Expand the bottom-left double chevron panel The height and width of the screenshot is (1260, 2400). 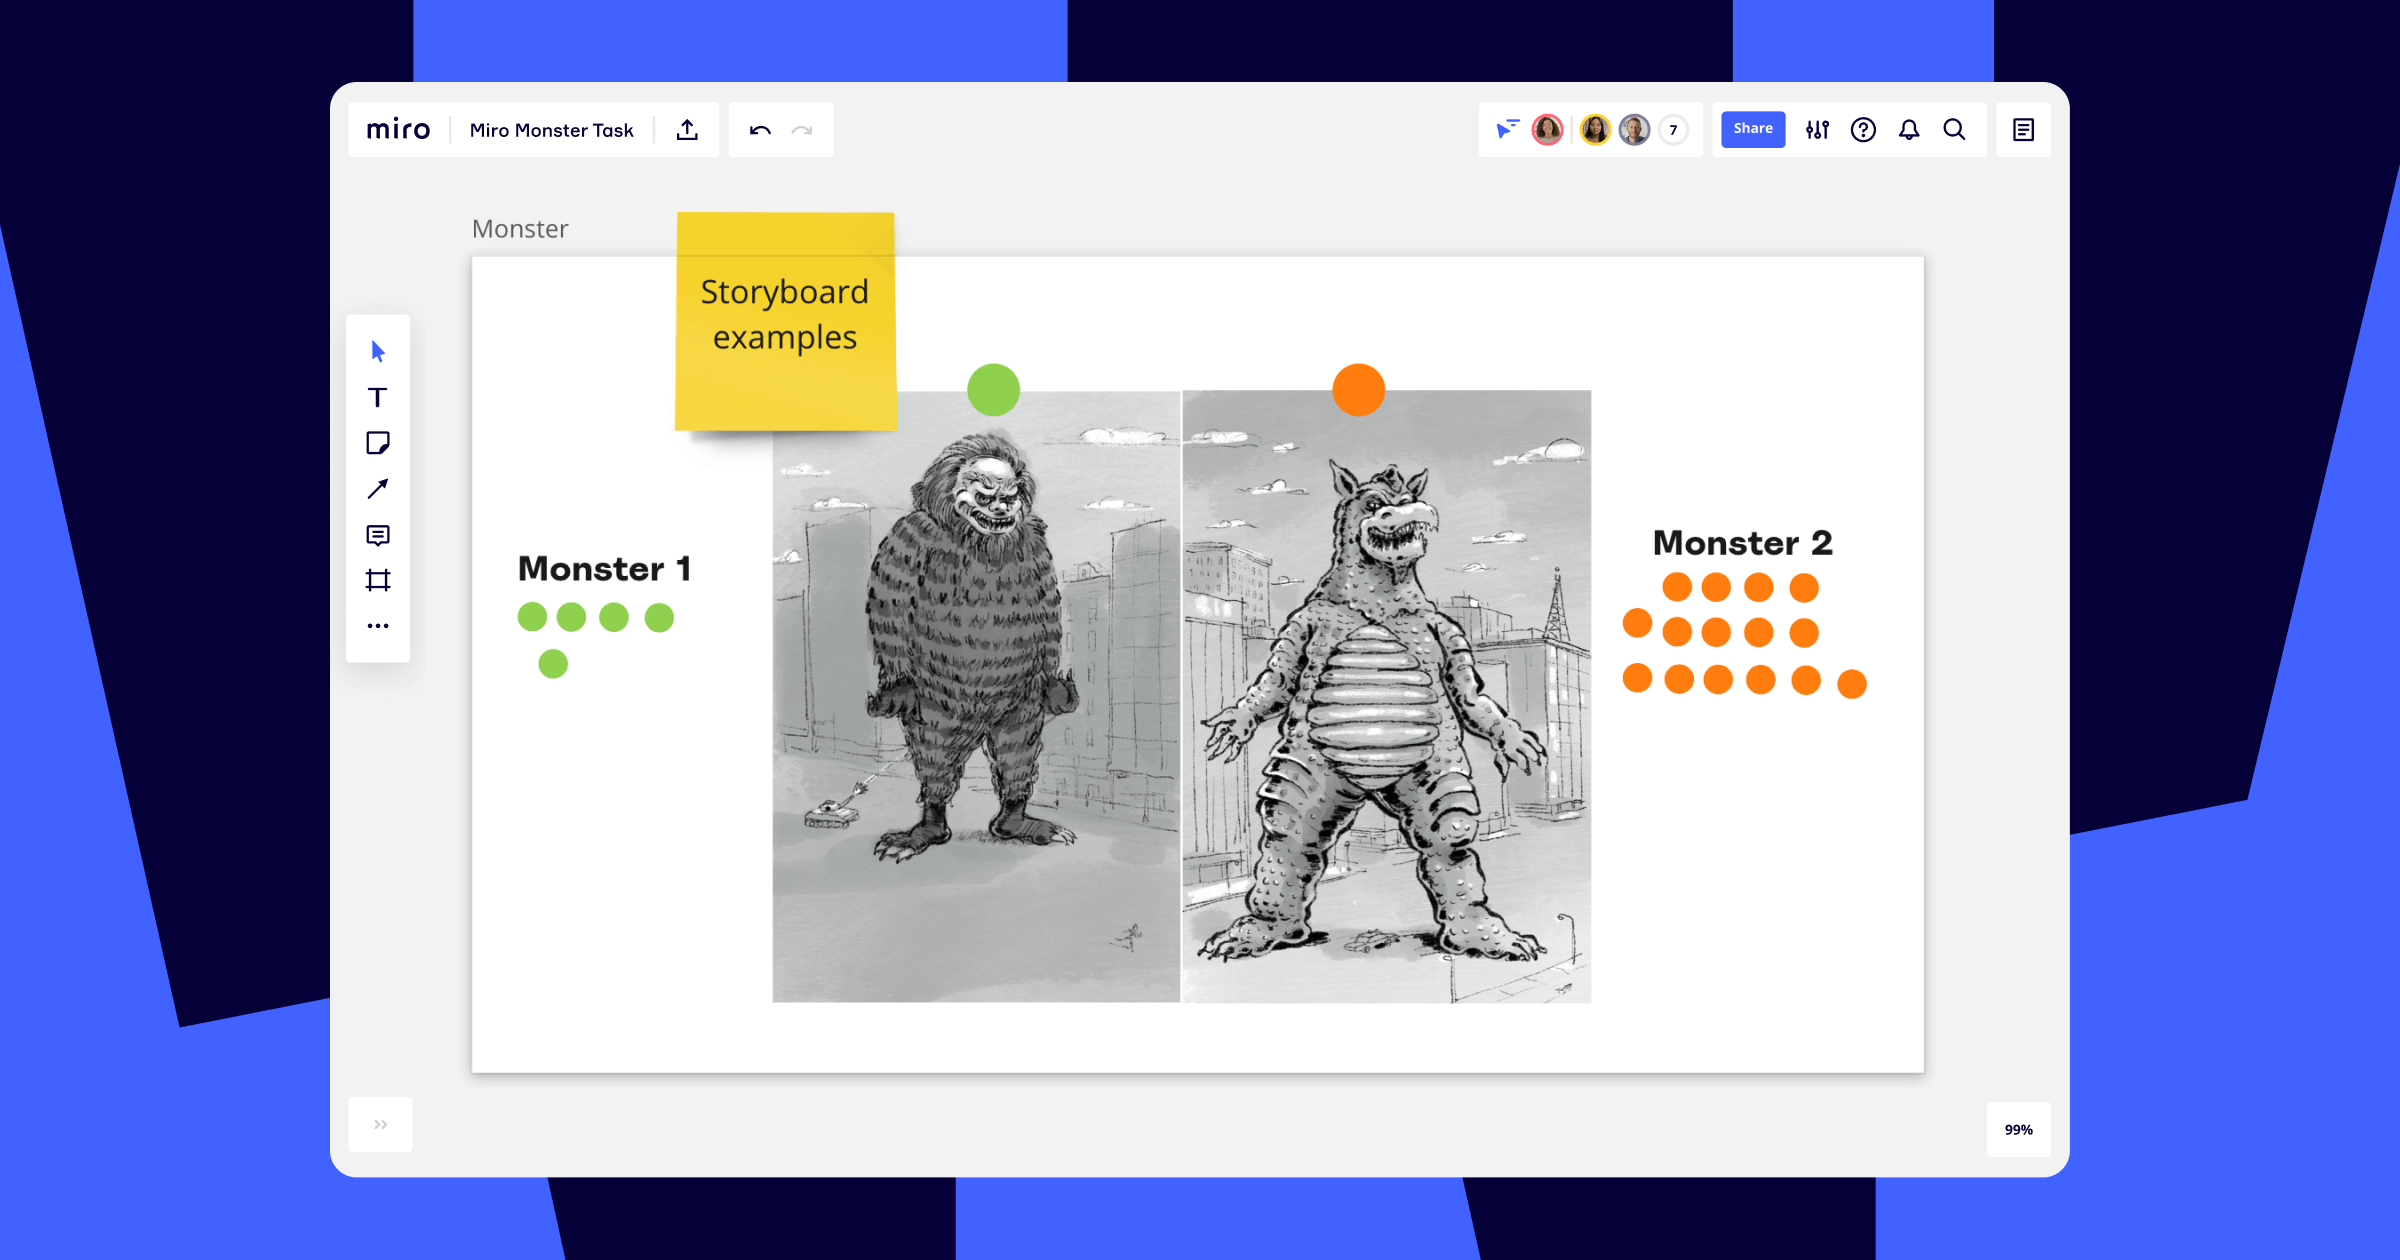pyautogui.click(x=380, y=1125)
